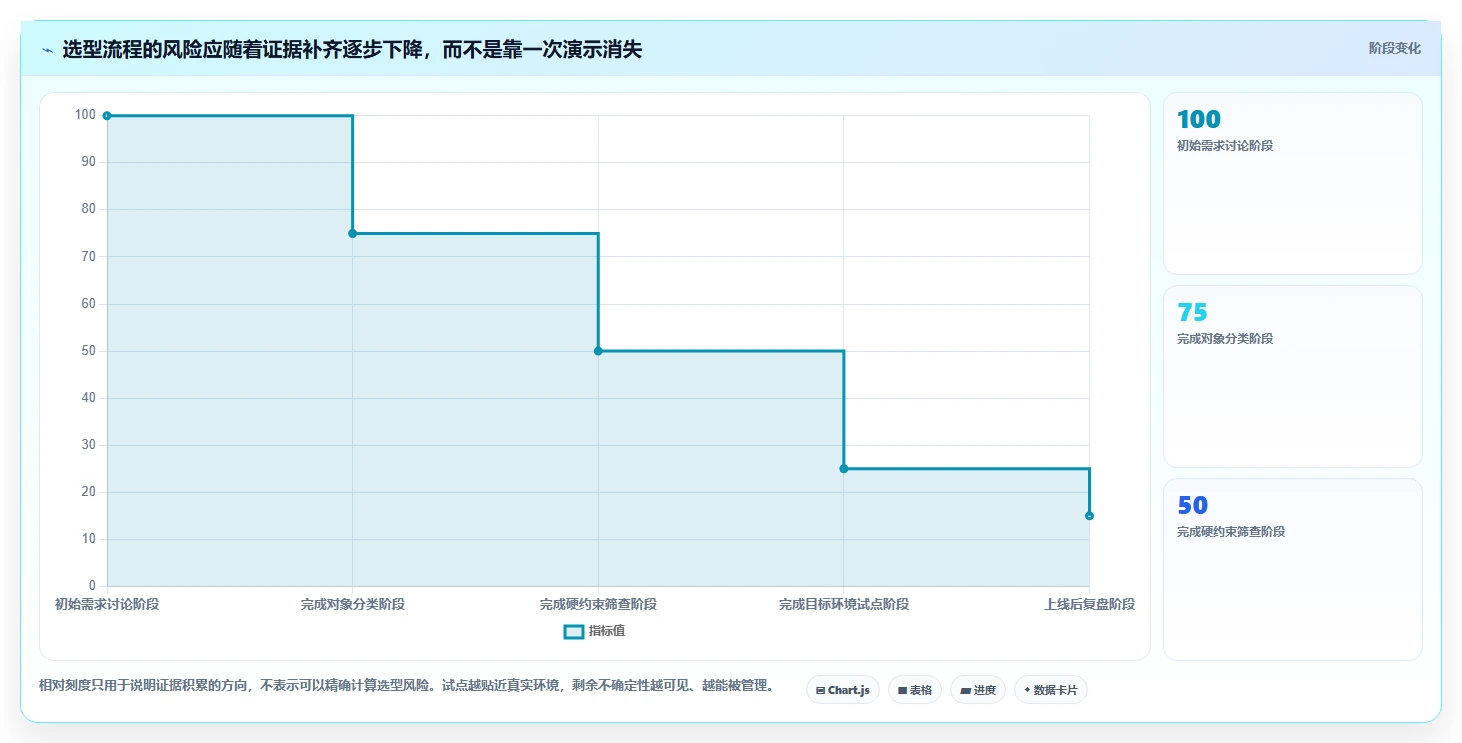Click the 完成硬约束筛查阶段 x-axis label
Screen dimensions: 1462x743
point(598,605)
